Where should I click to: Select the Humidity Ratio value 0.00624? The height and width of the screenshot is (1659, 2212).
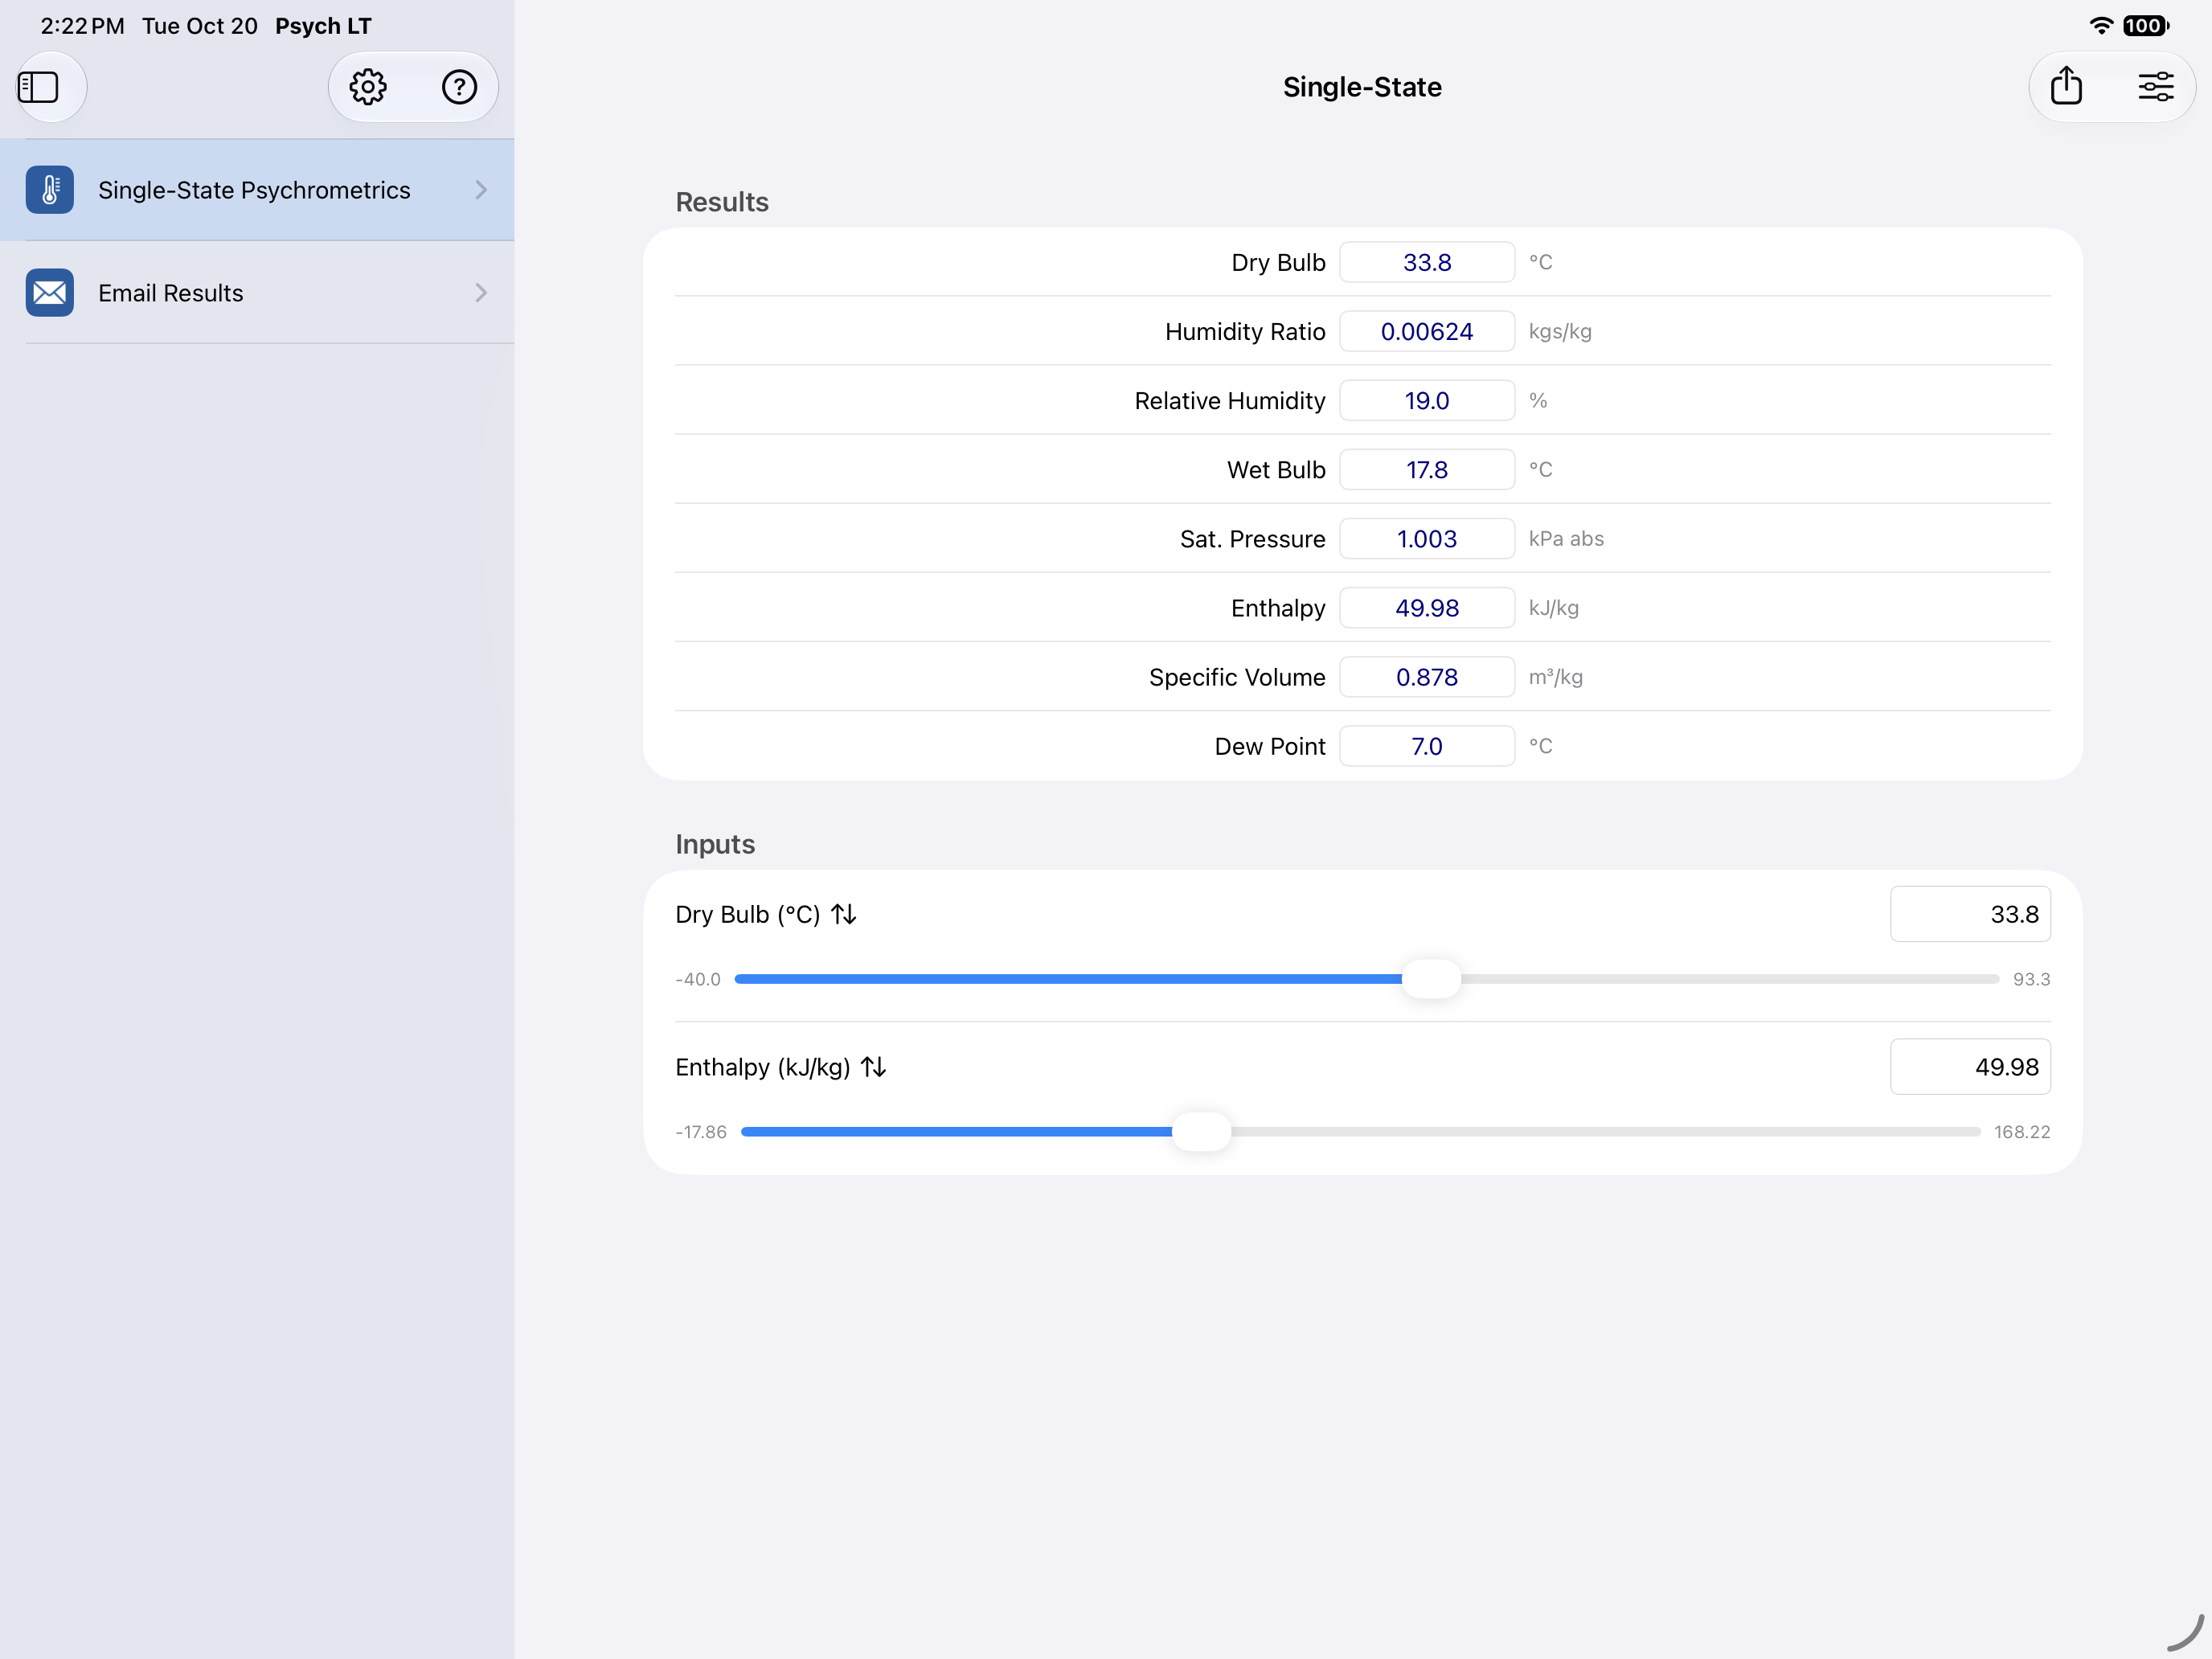tap(1427, 331)
